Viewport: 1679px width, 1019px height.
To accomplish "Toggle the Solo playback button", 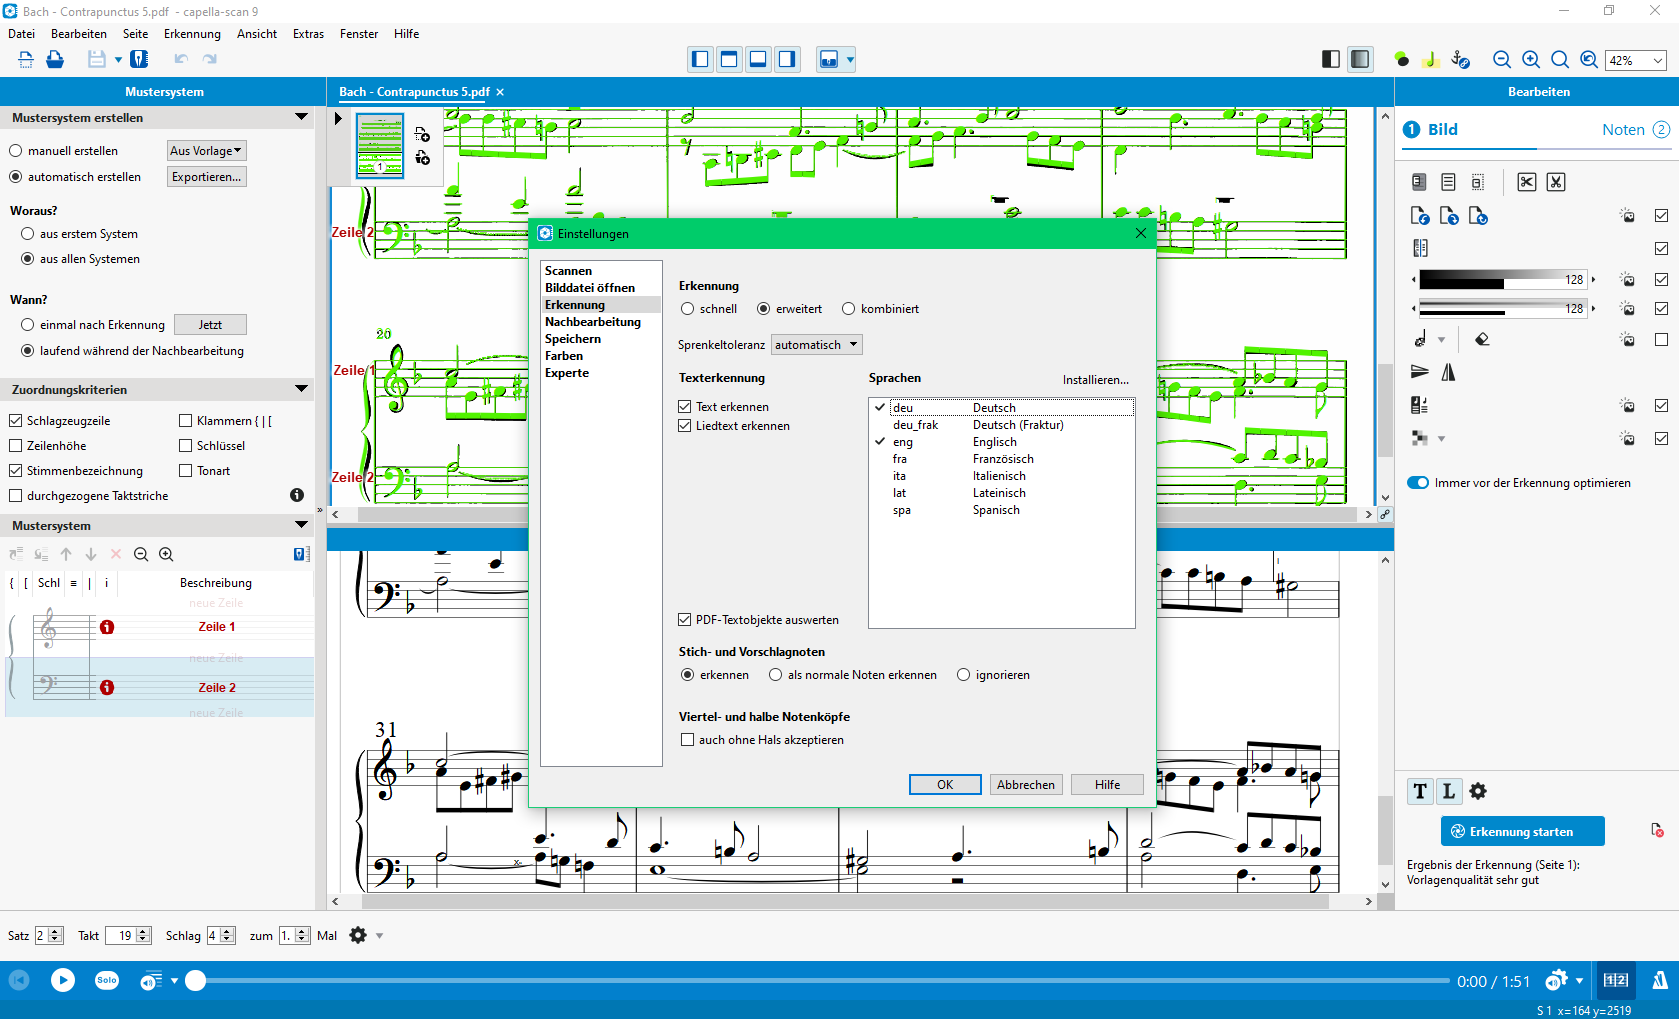I will (x=107, y=981).
